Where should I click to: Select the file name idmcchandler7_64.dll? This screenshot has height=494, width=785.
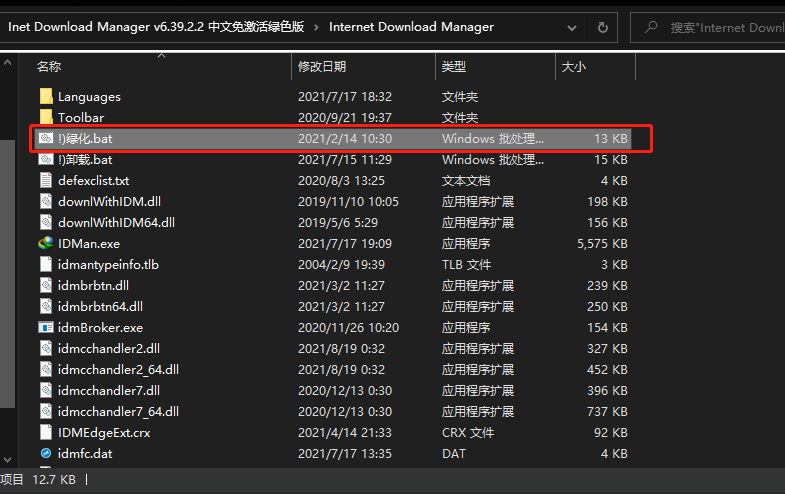click(118, 412)
